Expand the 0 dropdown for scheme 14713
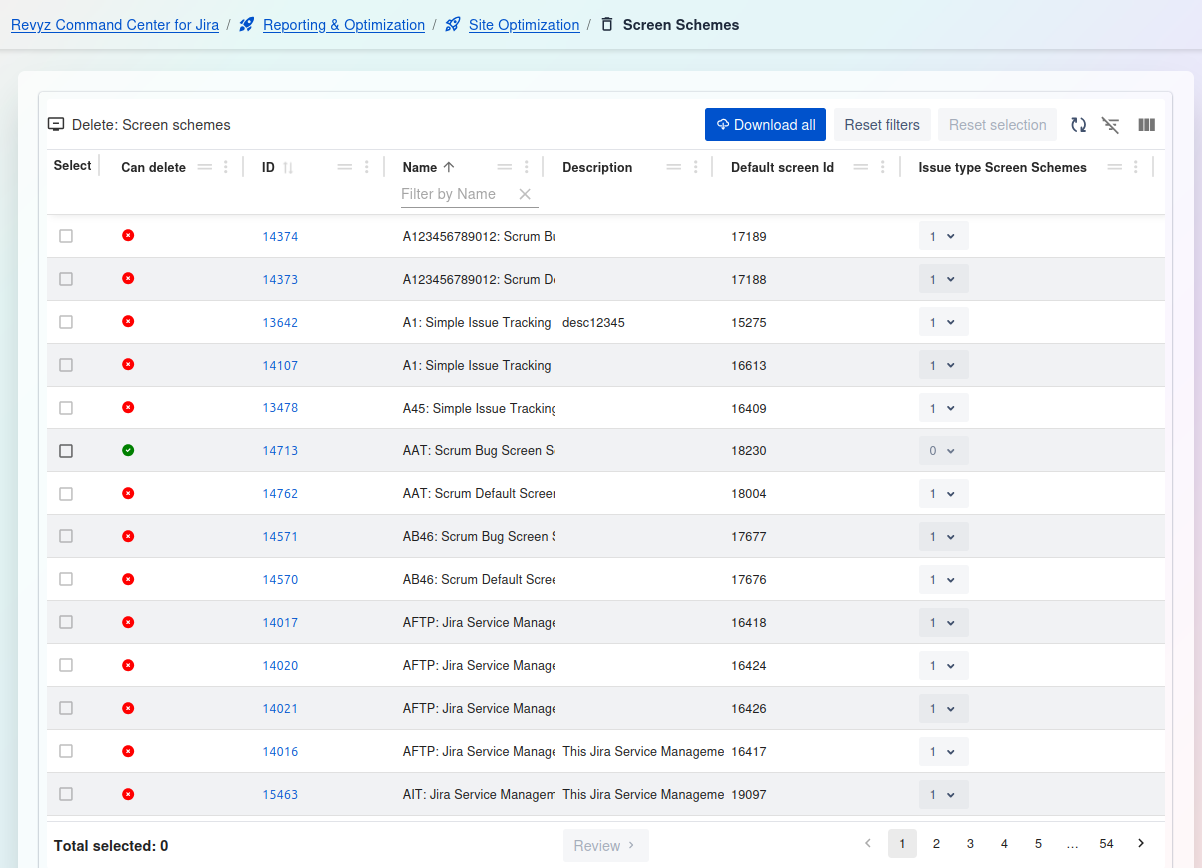Image resolution: width=1202 pixels, height=868 pixels. pos(943,451)
